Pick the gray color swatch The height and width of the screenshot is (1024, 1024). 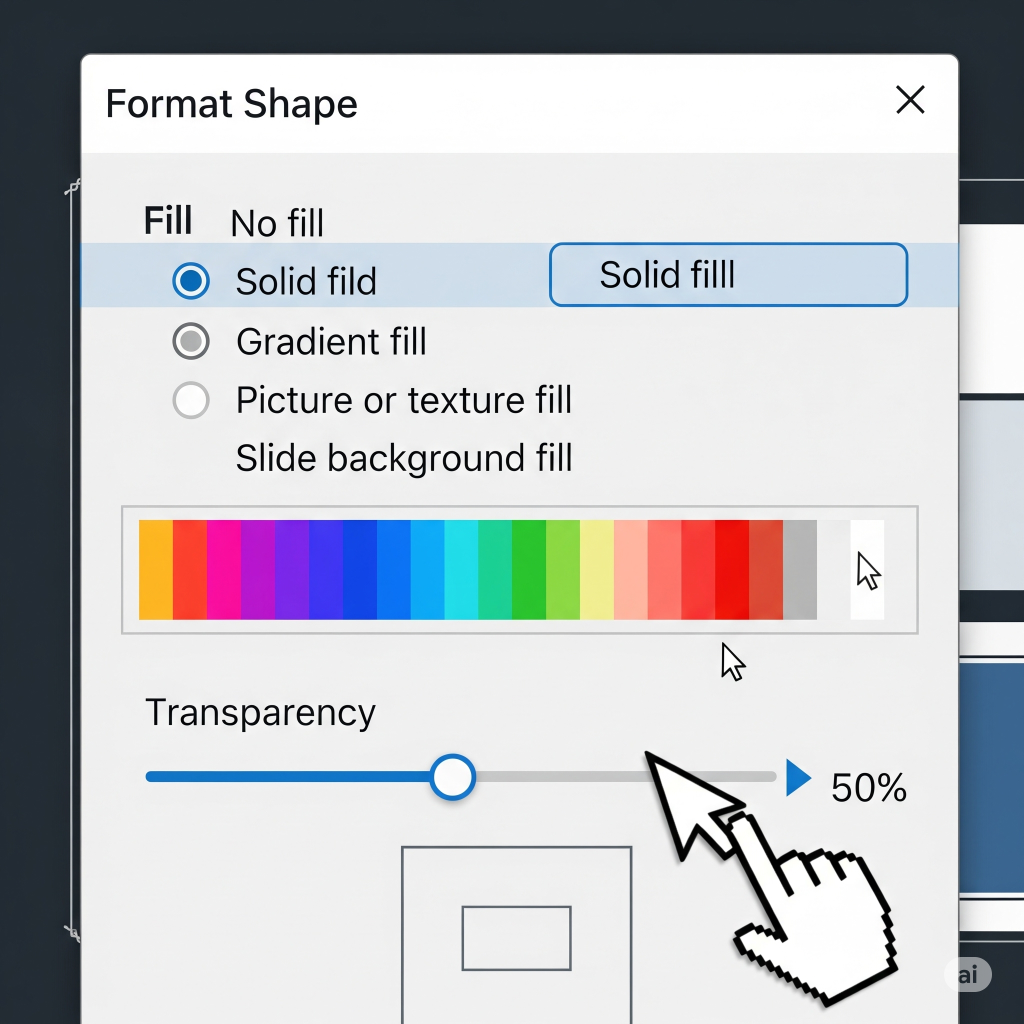click(x=800, y=570)
